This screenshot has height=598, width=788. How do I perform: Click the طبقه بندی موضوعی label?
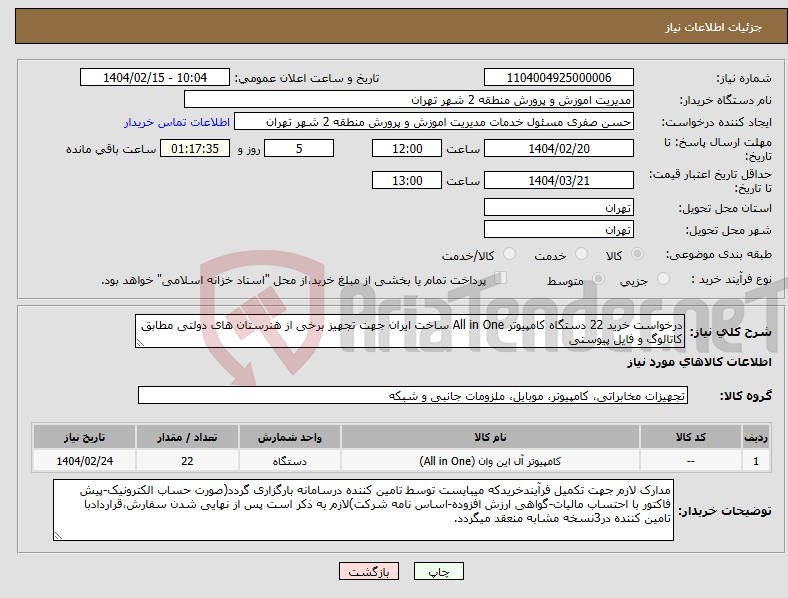point(719,254)
